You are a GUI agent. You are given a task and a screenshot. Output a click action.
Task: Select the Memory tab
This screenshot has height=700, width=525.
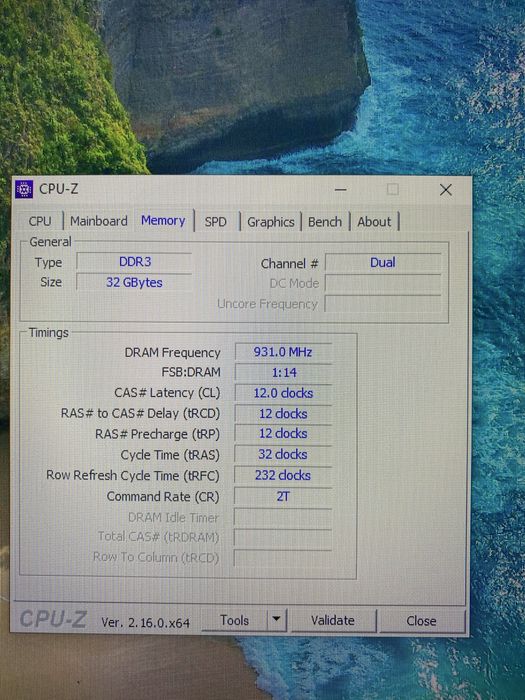tap(163, 220)
